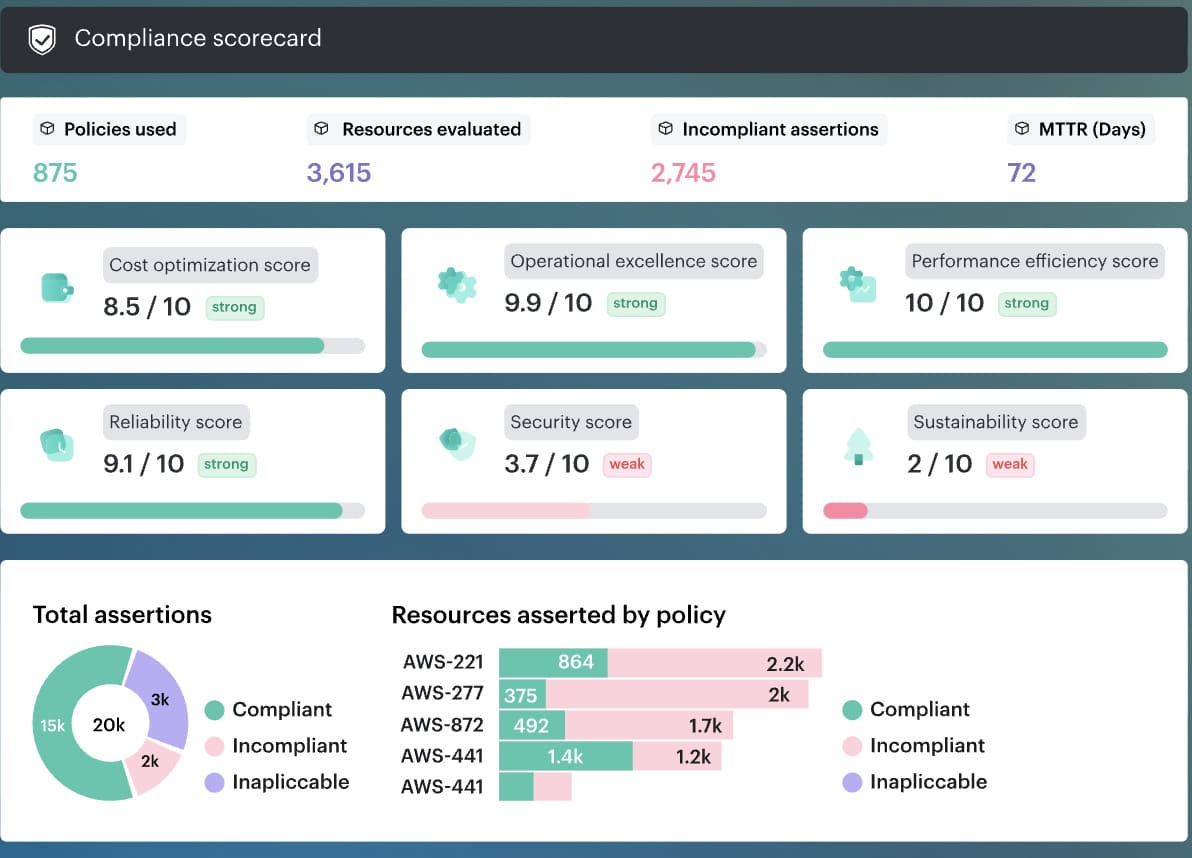Viewport: 1192px width, 858px height.
Task: Switch to the Total assertions panel
Action: tap(122, 614)
